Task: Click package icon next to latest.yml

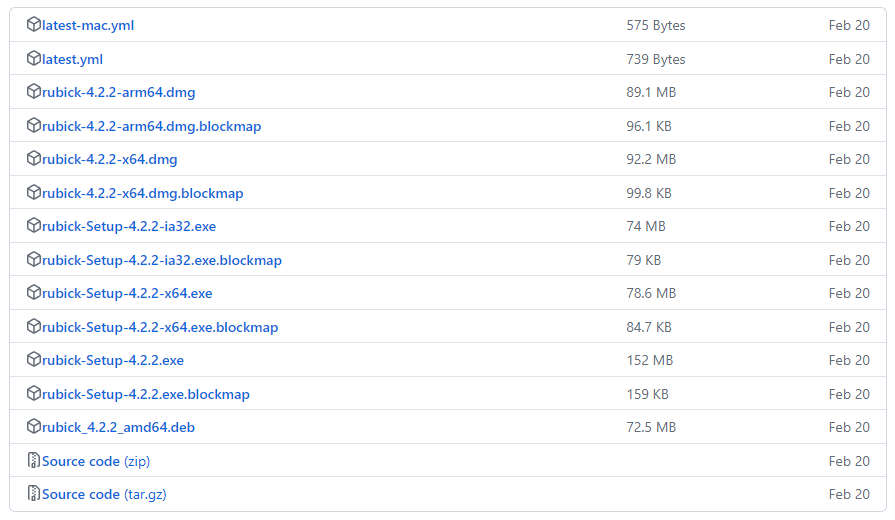Action: [34, 58]
